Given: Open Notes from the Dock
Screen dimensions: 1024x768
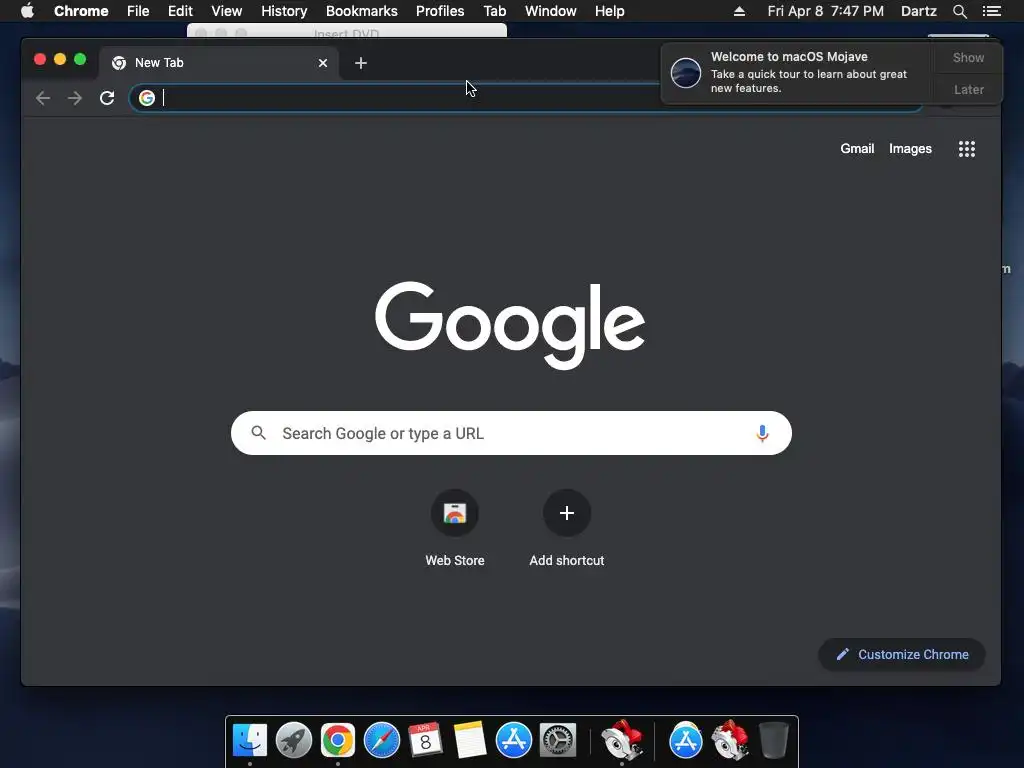Looking at the screenshot, I should 470,741.
